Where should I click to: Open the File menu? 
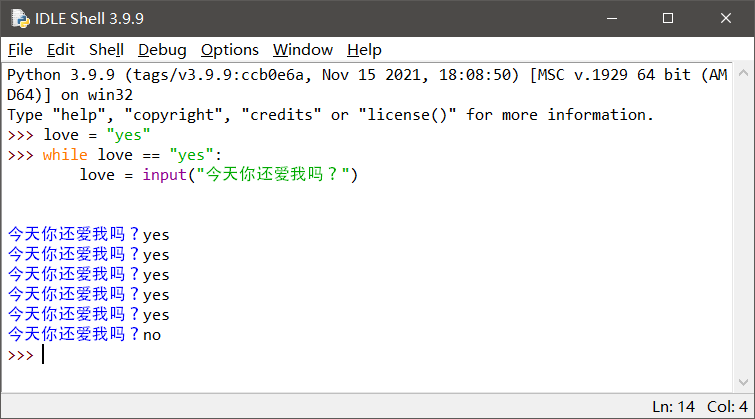pyautogui.click(x=20, y=50)
